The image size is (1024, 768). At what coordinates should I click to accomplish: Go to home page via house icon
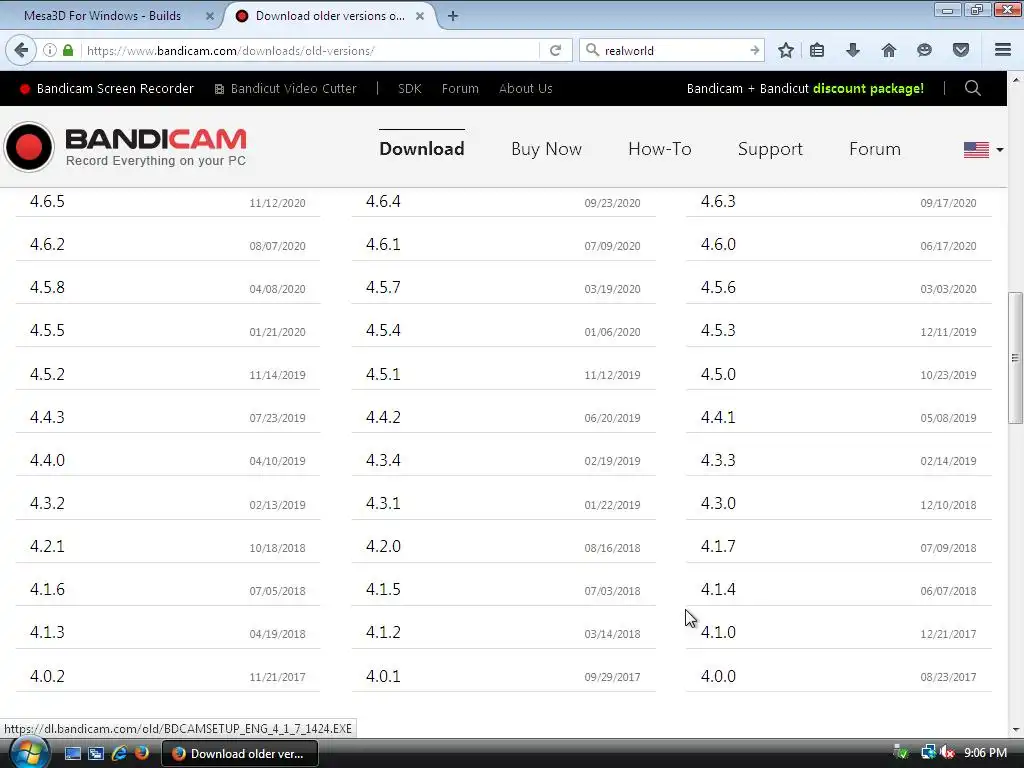click(x=888, y=50)
